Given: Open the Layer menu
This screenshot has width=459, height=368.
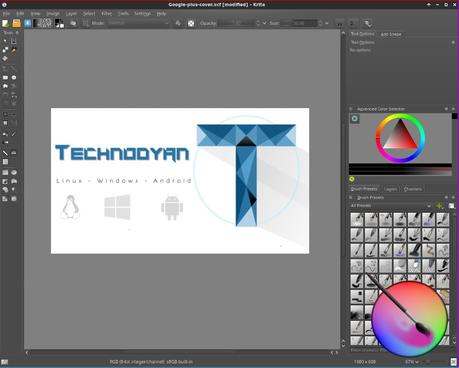Looking at the screenshot, I should pos(71,14).
